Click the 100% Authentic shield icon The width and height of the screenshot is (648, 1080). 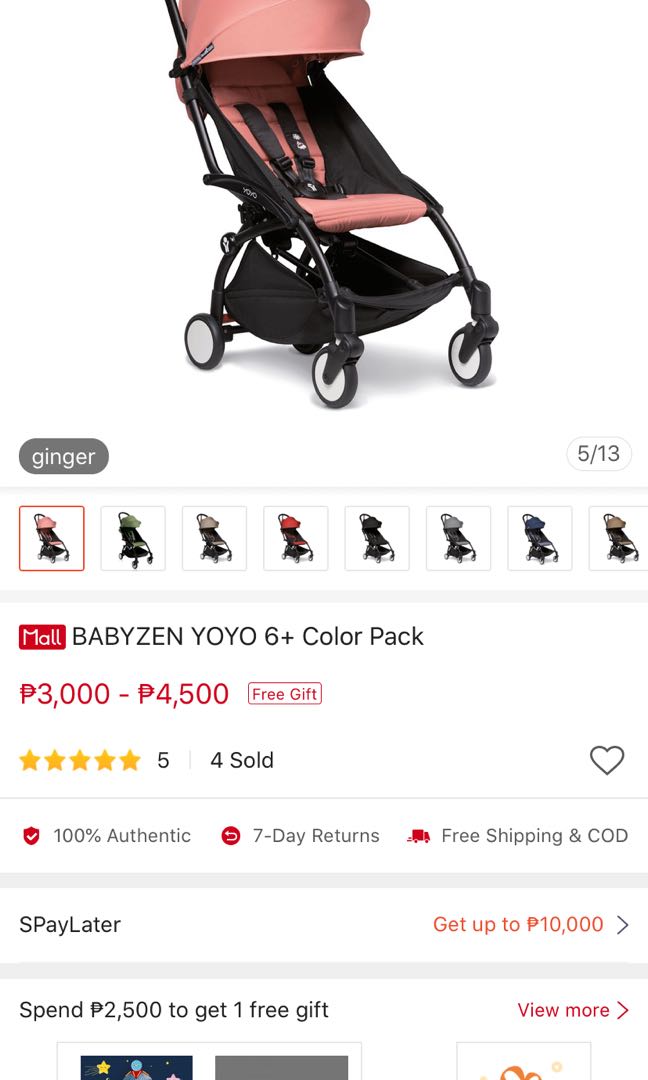click(x=32, y=835)
